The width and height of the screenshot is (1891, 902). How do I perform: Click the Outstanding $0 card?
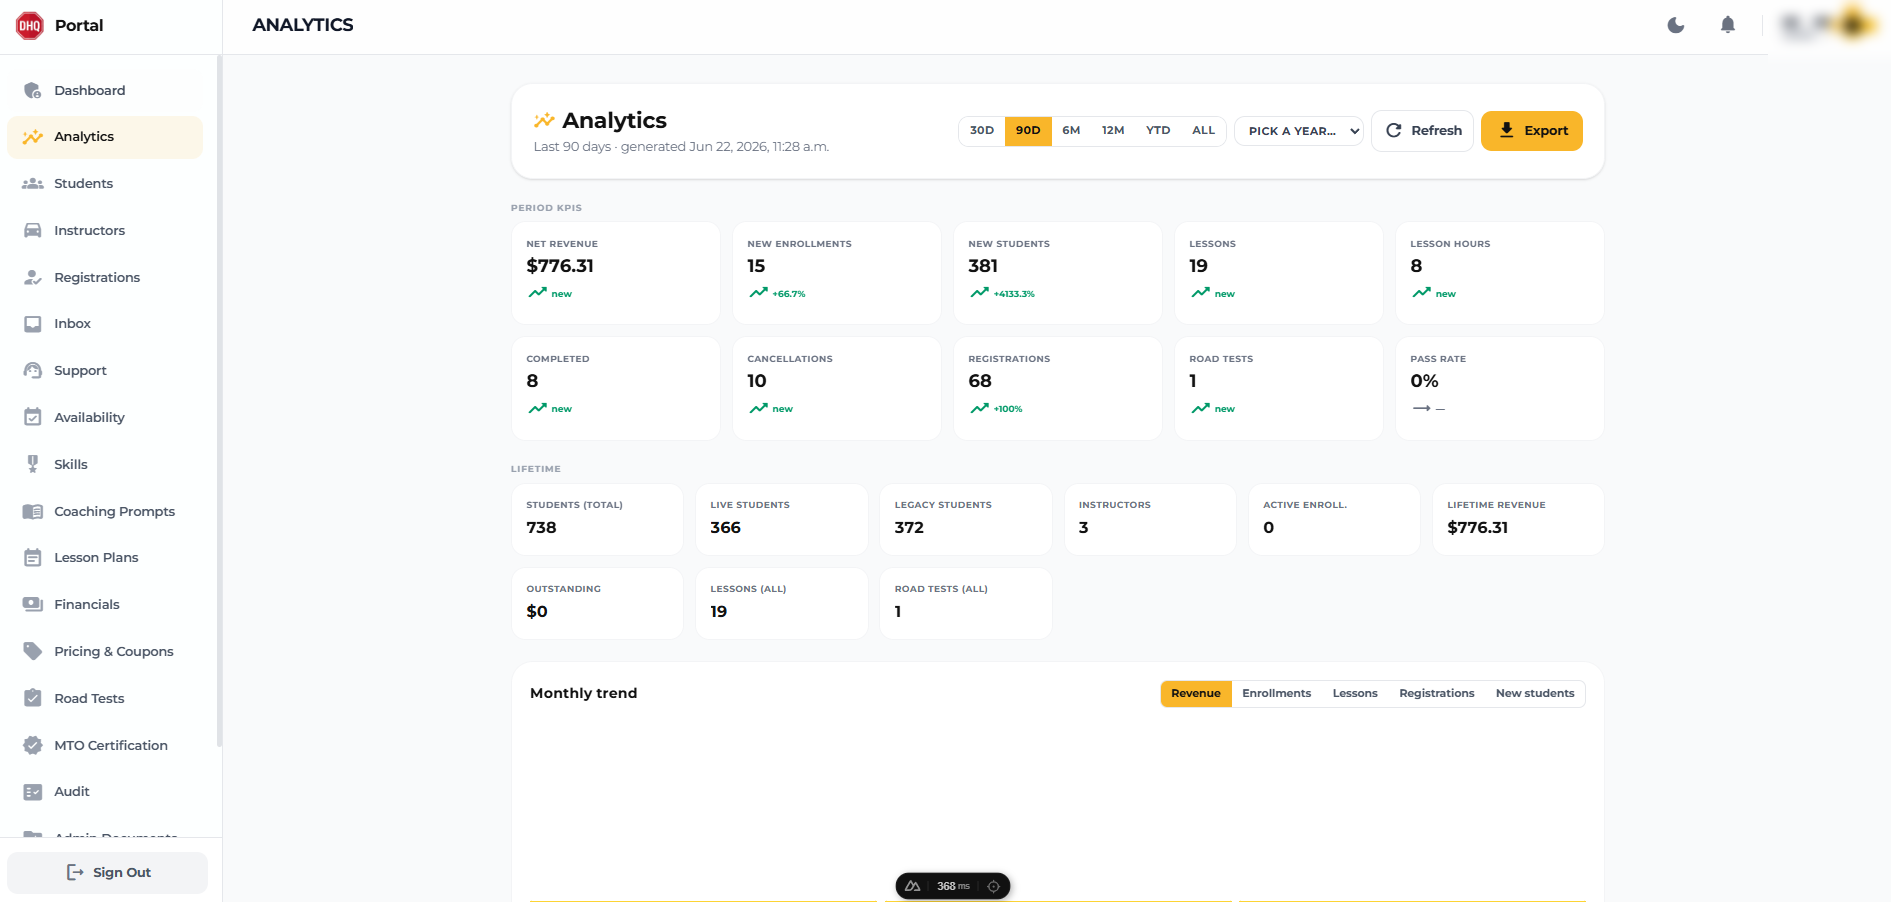coord(598,604)
